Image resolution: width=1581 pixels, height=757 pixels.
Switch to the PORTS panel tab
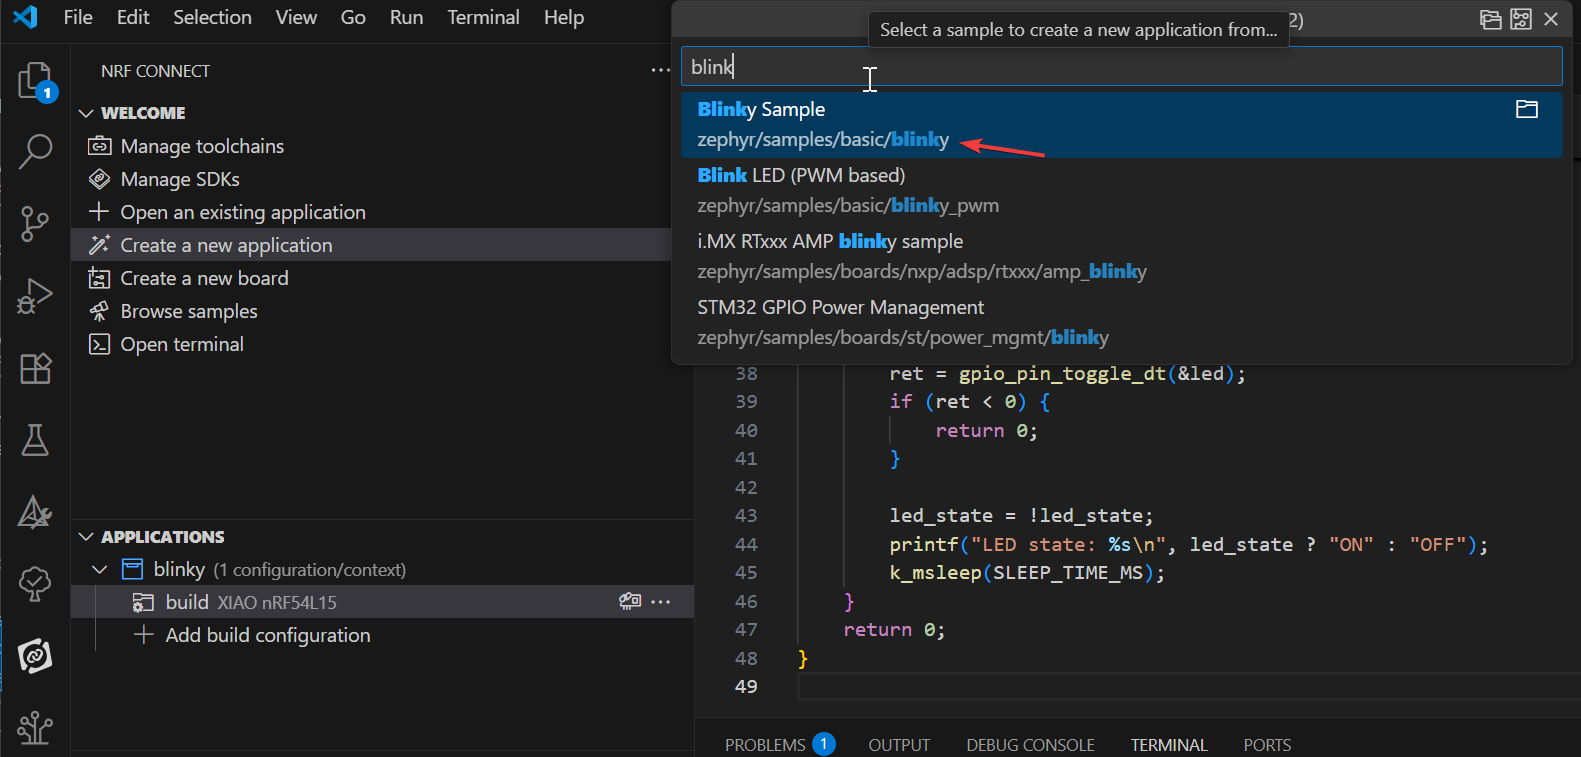(x=1267, y=745)
